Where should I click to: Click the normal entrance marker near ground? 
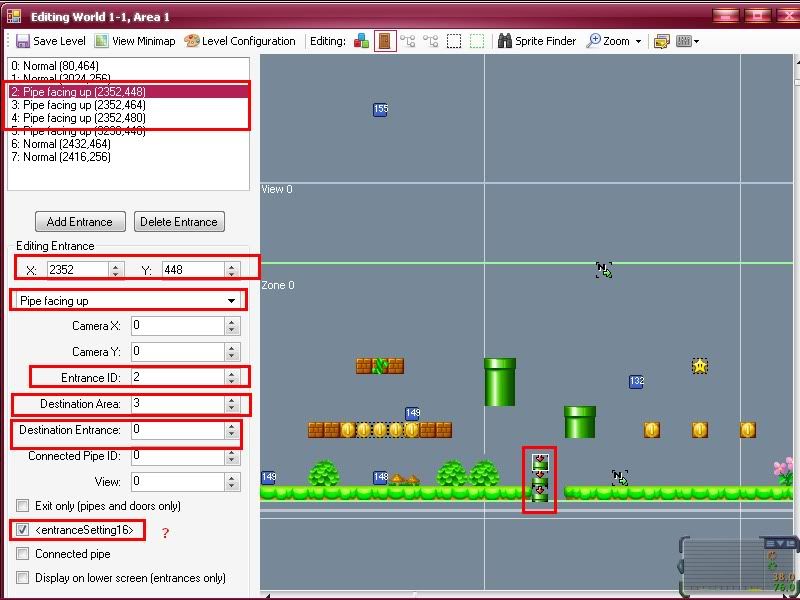click(x=620, y=478)
